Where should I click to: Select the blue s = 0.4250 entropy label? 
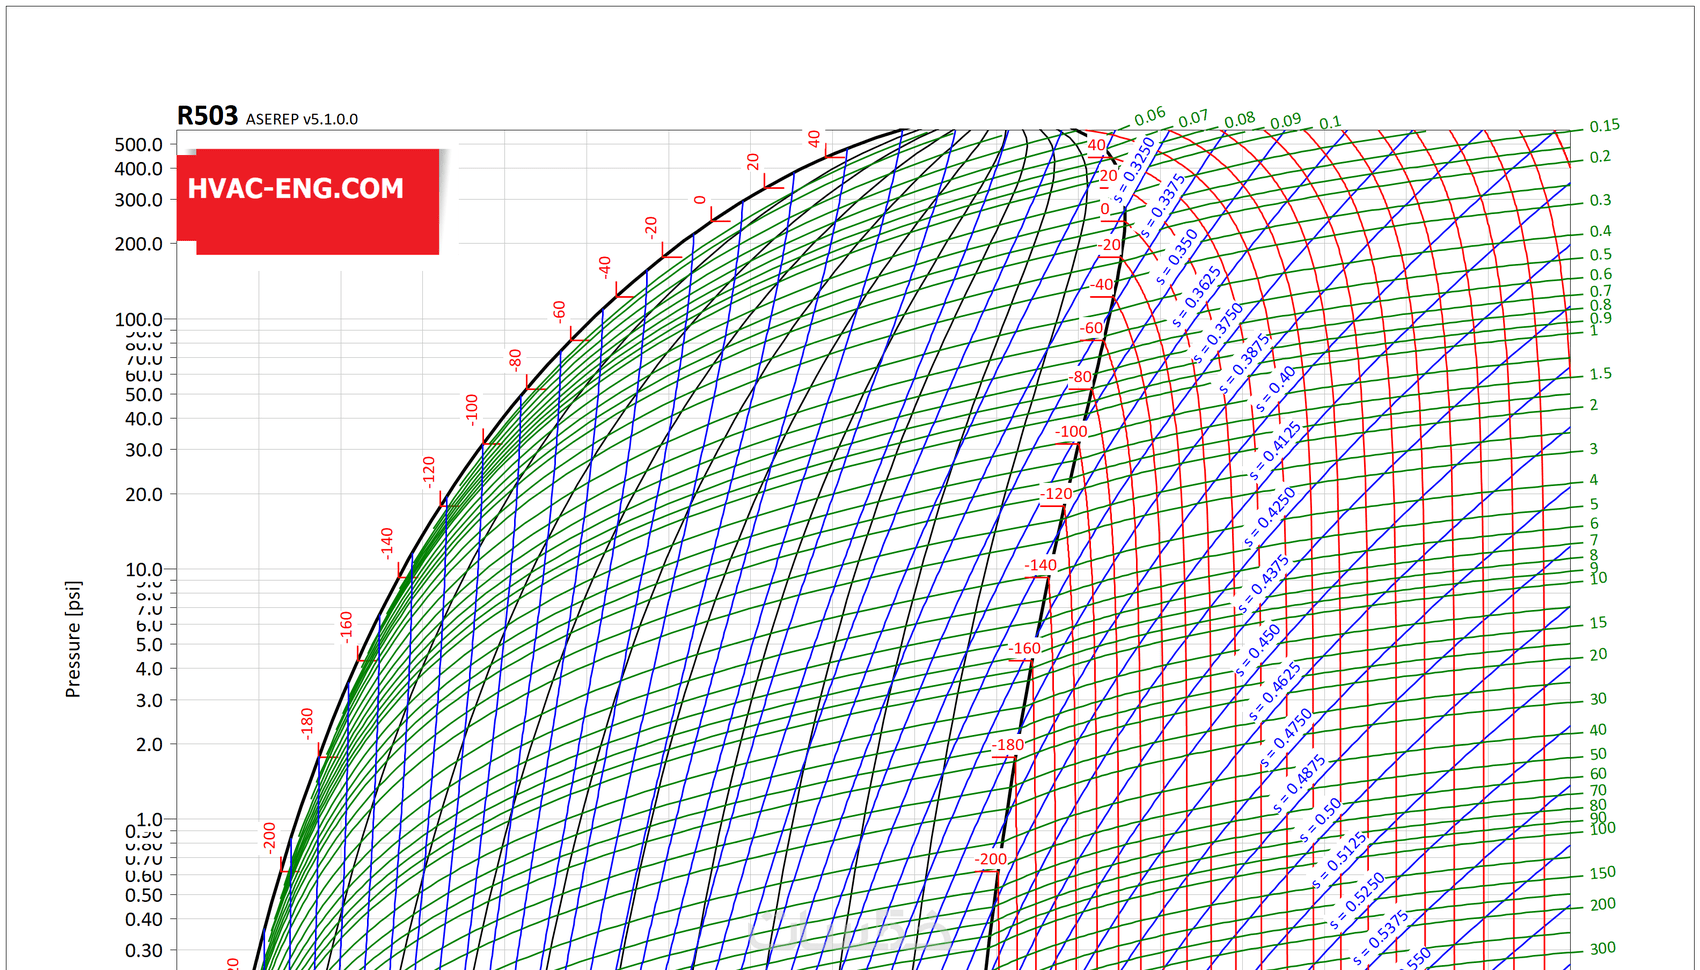coord(1270,517)
